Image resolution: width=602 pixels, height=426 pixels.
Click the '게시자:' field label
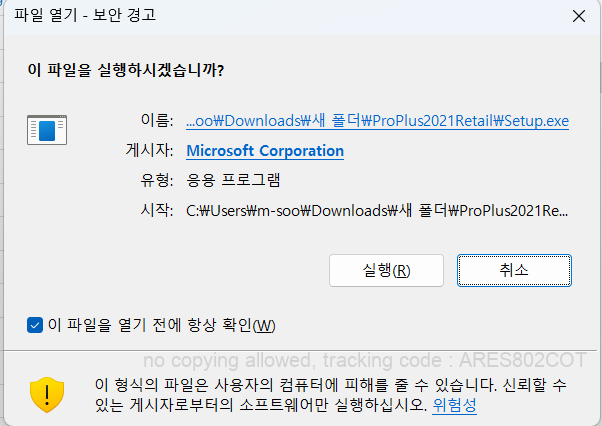149,150
